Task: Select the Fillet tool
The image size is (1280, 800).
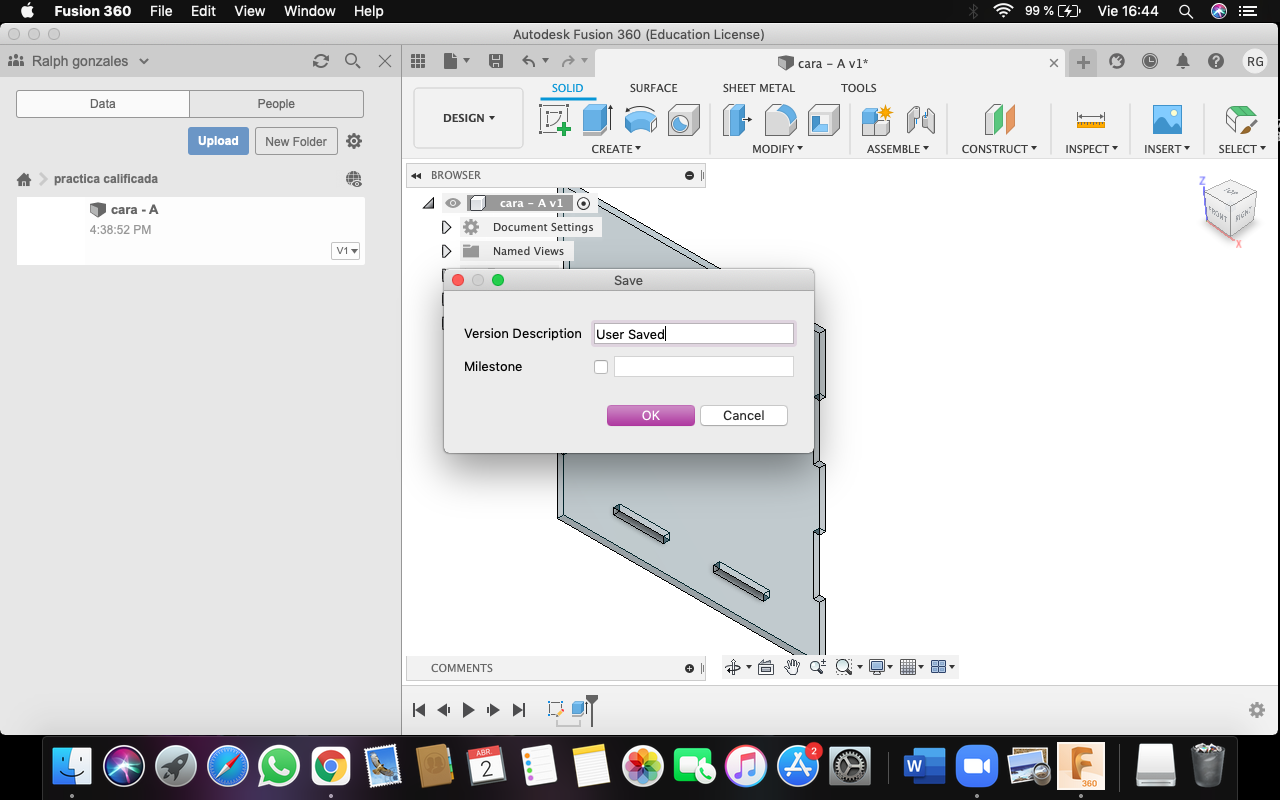Action: coord(780,120)
